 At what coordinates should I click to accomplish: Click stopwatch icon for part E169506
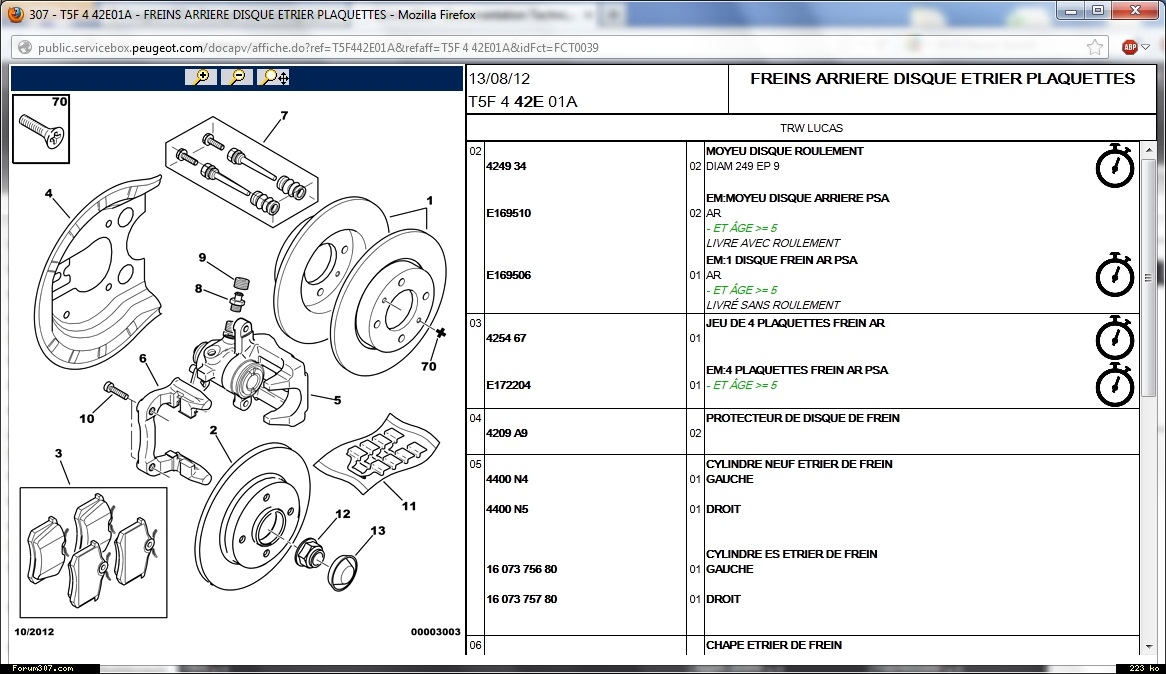1115,275
